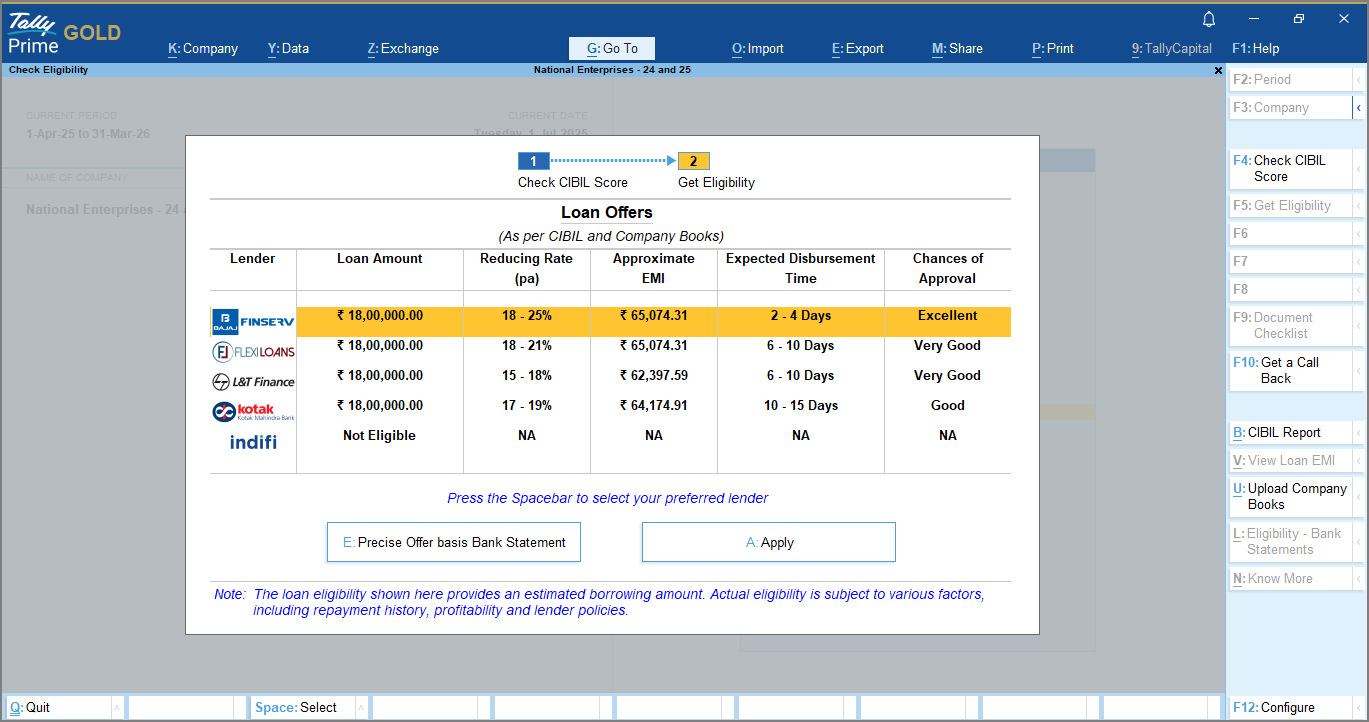Expand arrow beside F4: Check CIBIL Score

(1359, 168)
